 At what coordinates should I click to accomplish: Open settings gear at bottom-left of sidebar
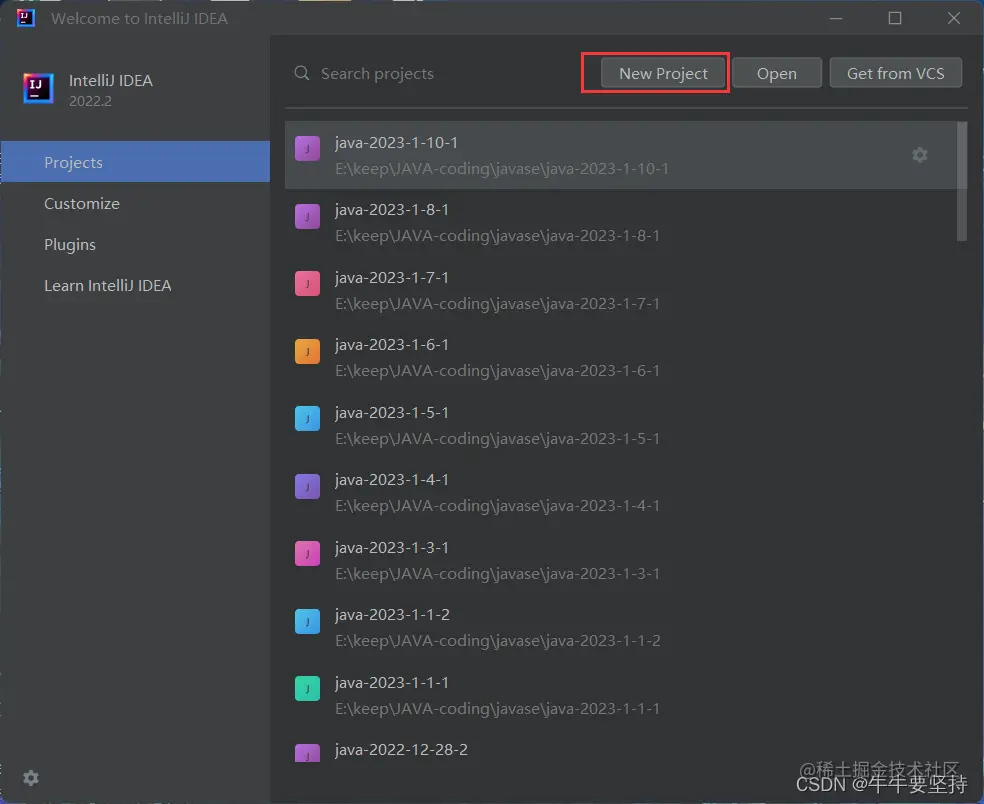[31, 778]
